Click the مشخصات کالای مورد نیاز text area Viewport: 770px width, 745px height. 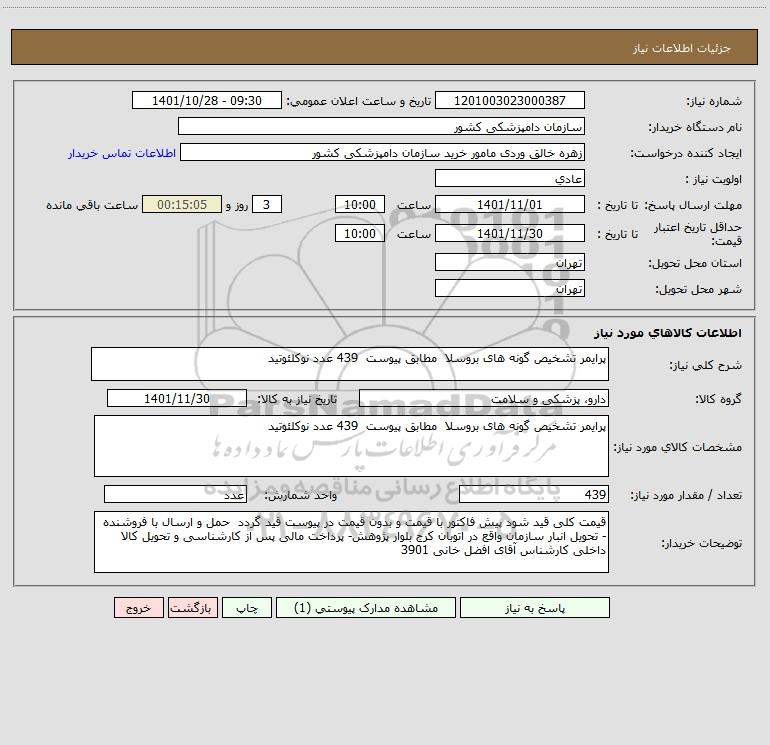351,446
